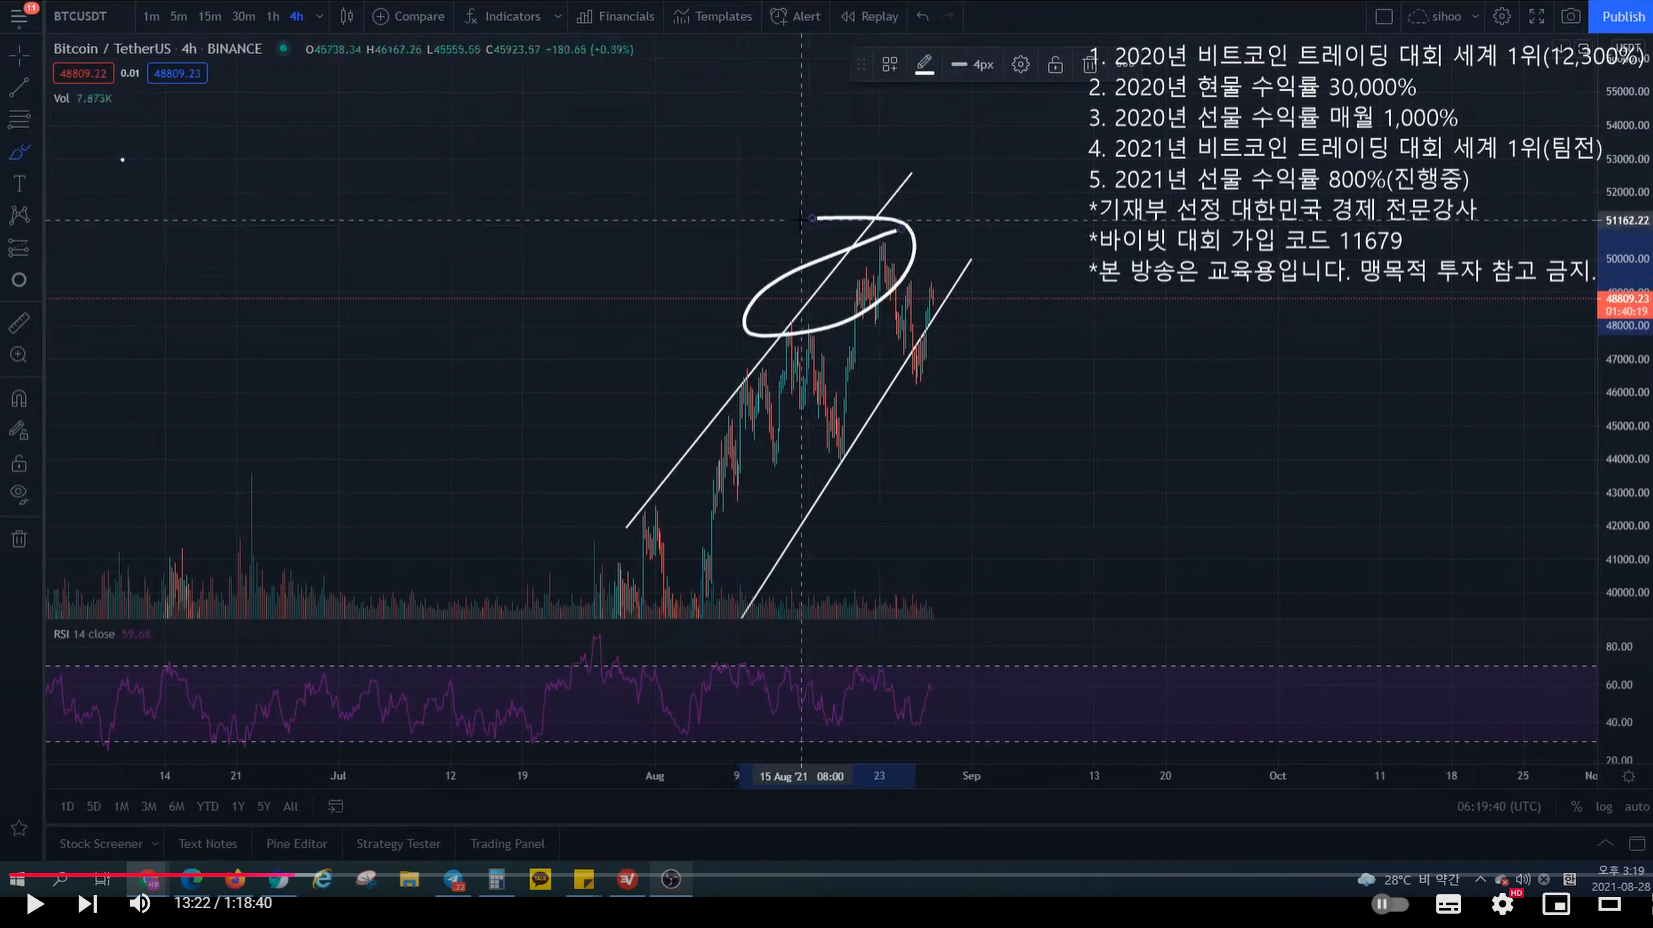
Task: Toggle log scale mode
Action: click(1604, 806)
